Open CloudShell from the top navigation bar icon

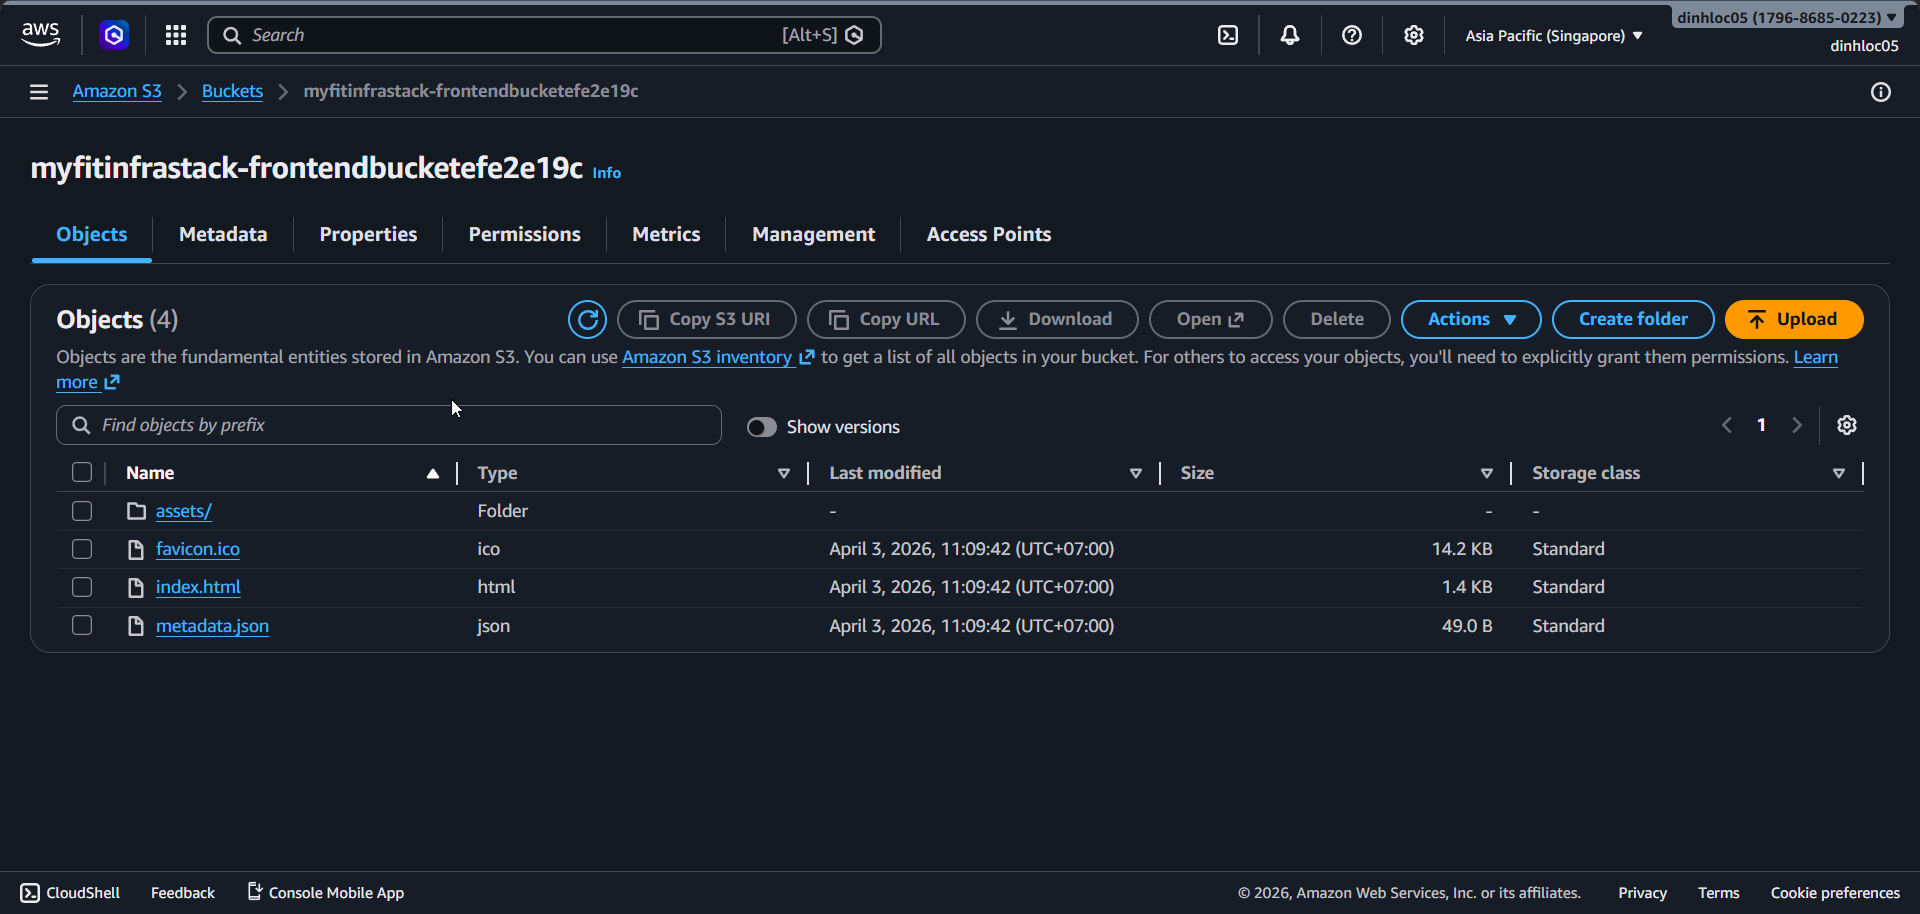tap(1228, 35)
